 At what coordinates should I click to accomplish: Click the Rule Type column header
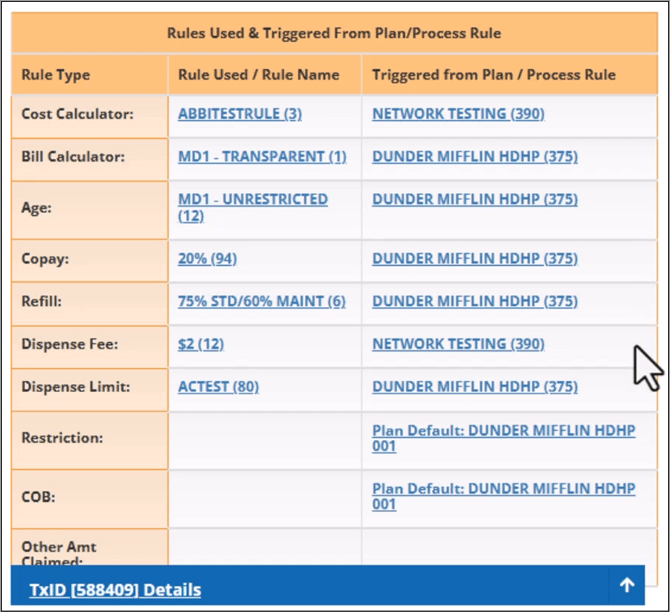[56, 75]
